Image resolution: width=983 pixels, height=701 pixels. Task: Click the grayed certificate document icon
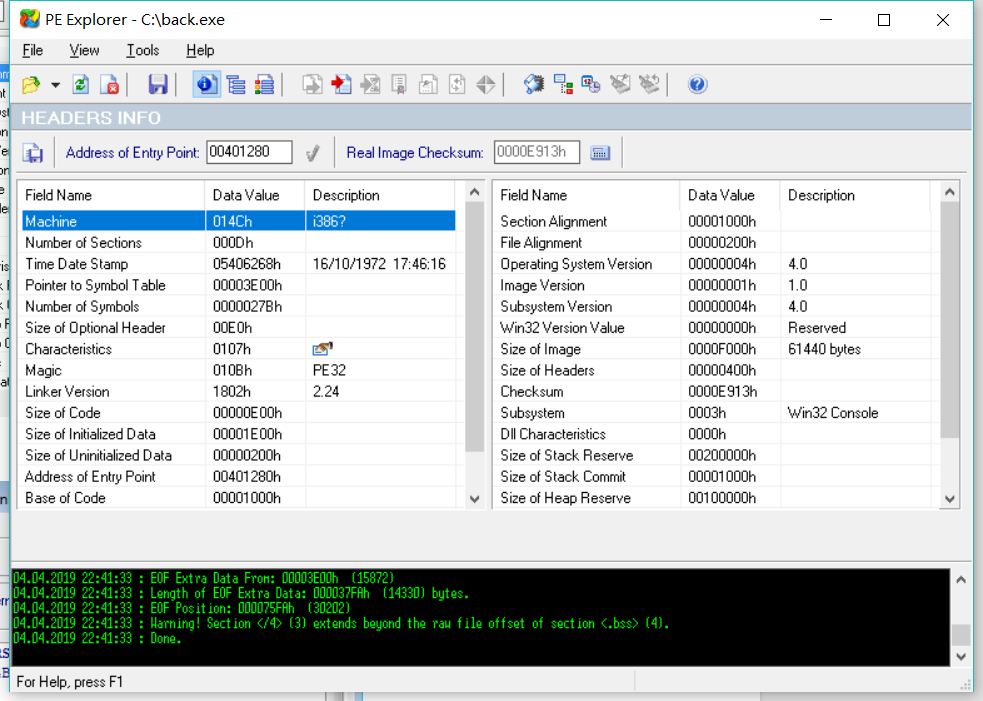click(399, 85)
